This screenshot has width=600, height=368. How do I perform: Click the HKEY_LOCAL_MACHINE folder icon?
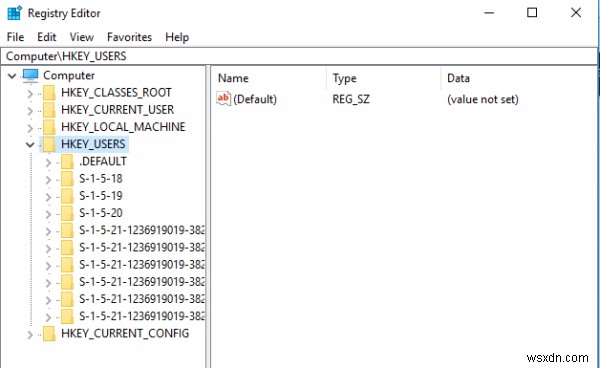(49, 127)
